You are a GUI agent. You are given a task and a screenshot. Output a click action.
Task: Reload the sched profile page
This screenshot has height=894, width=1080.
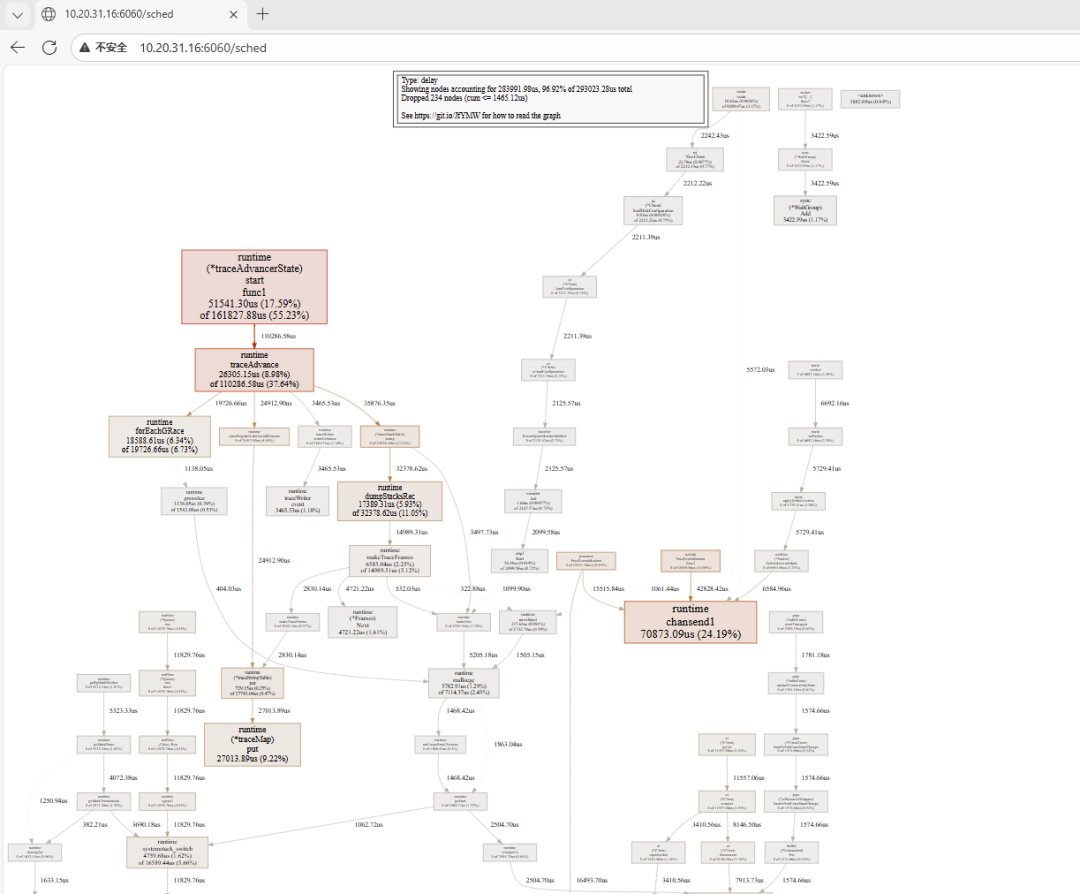coord(50,48)
